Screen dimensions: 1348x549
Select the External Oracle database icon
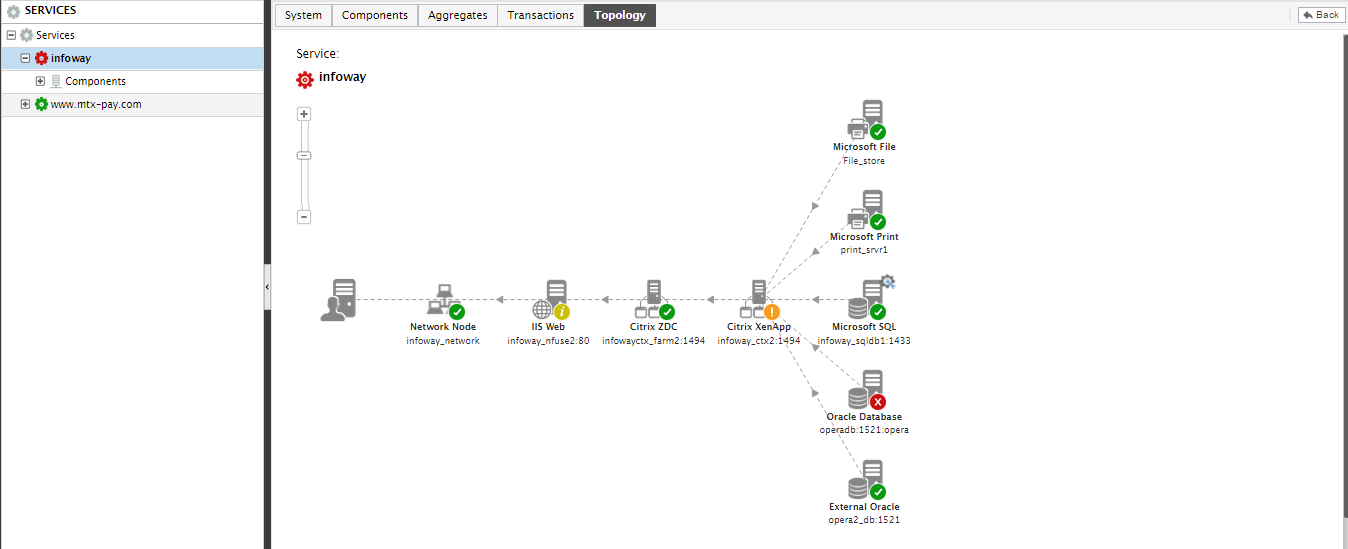[866, 479]
